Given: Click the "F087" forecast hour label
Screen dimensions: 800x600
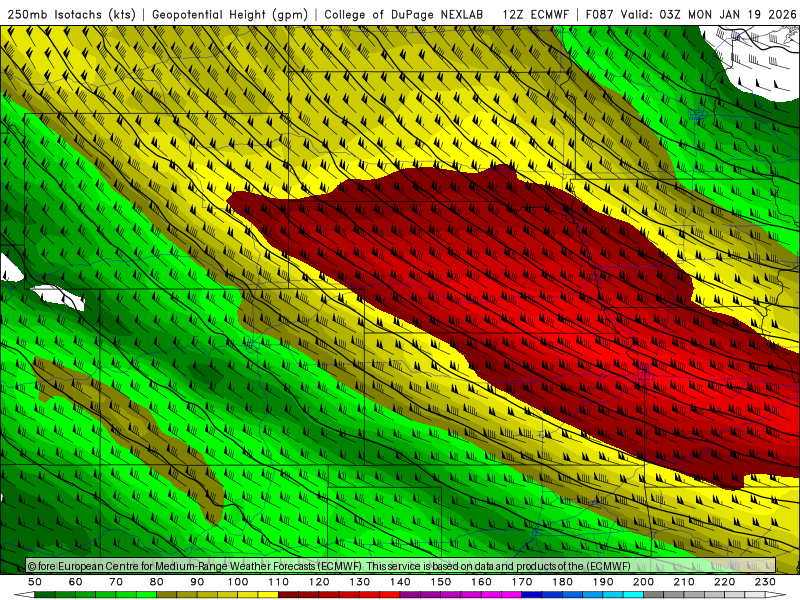Looking at the screenshot, I should 599,14.
